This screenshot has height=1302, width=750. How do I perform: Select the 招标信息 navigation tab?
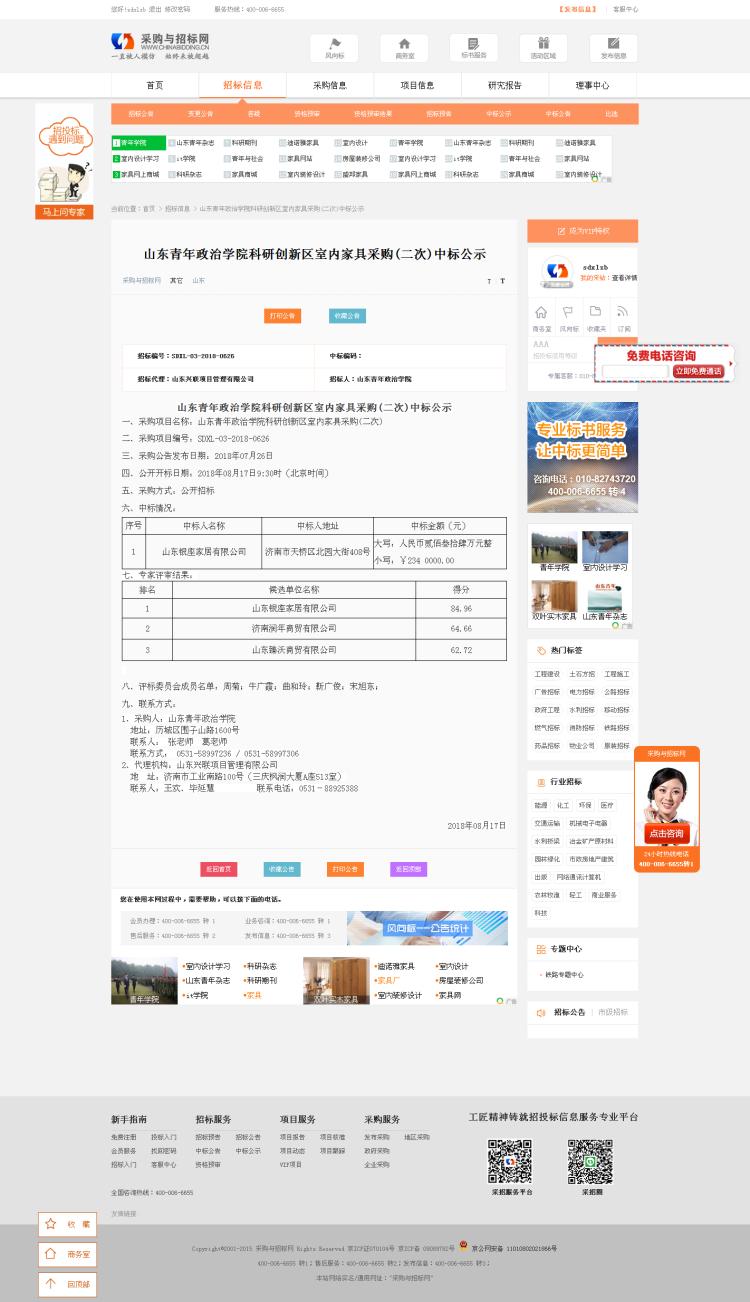[x=243, y=86]
